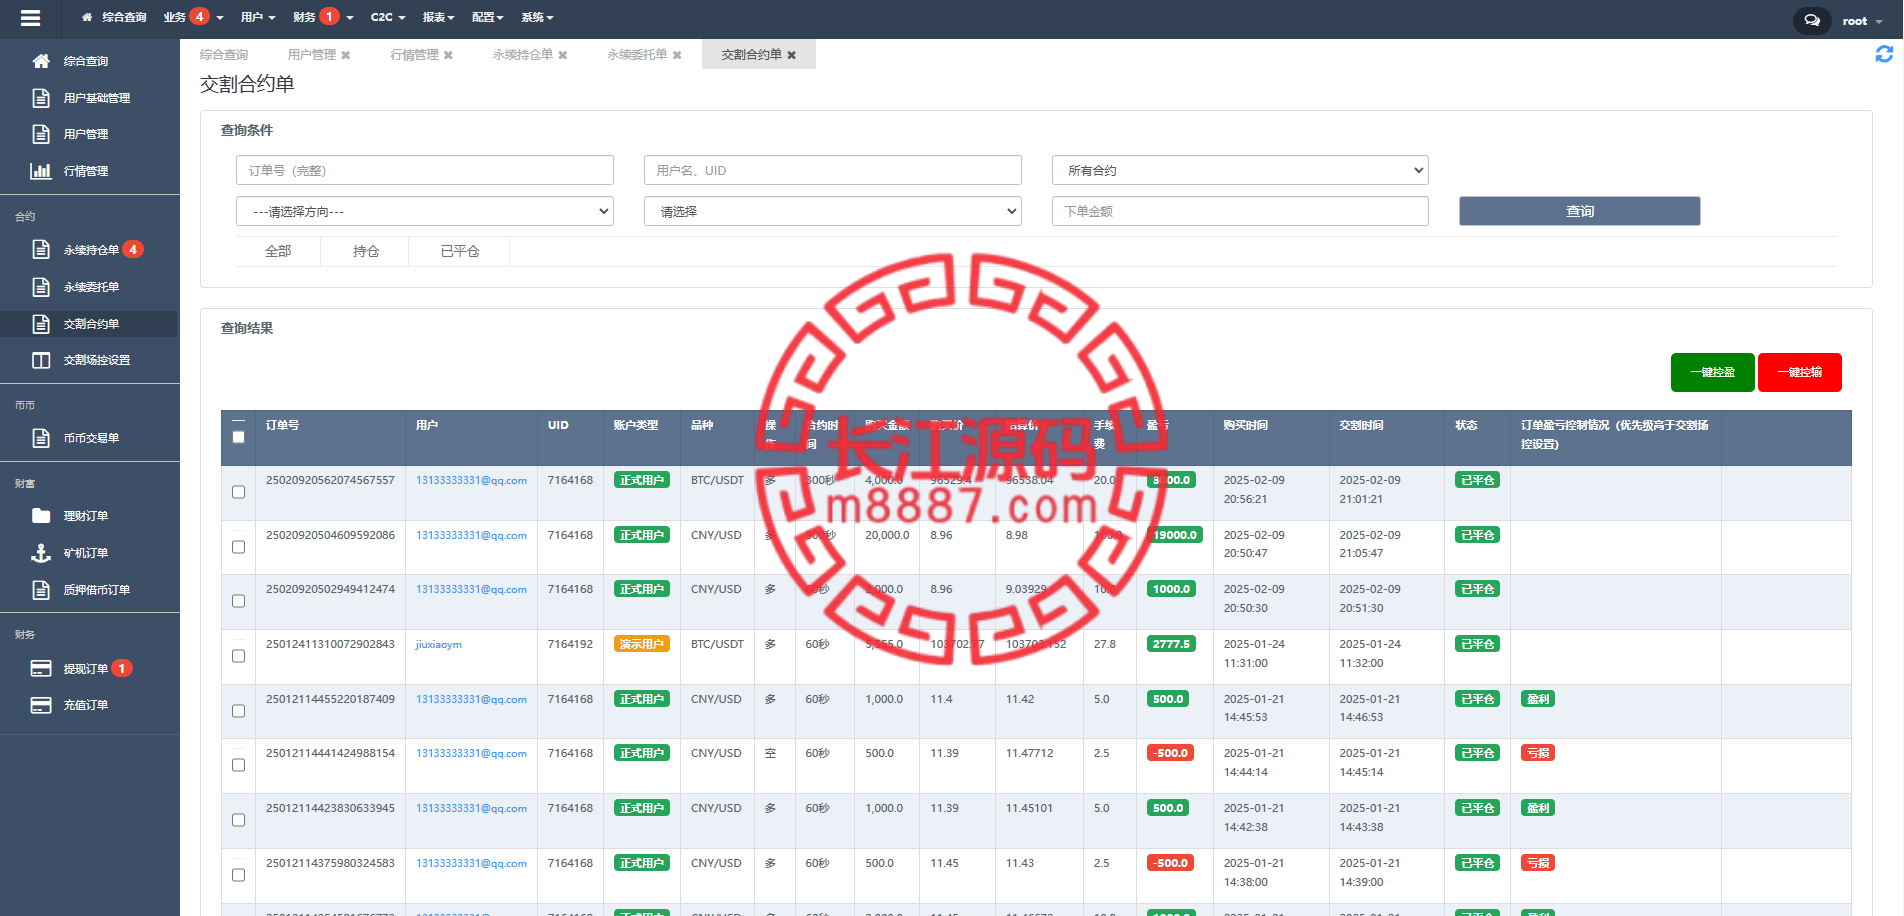Screen dimensions: 1904x916
Task: Click the document icon for 永续持仓单
Action: (x=41, y=250)
